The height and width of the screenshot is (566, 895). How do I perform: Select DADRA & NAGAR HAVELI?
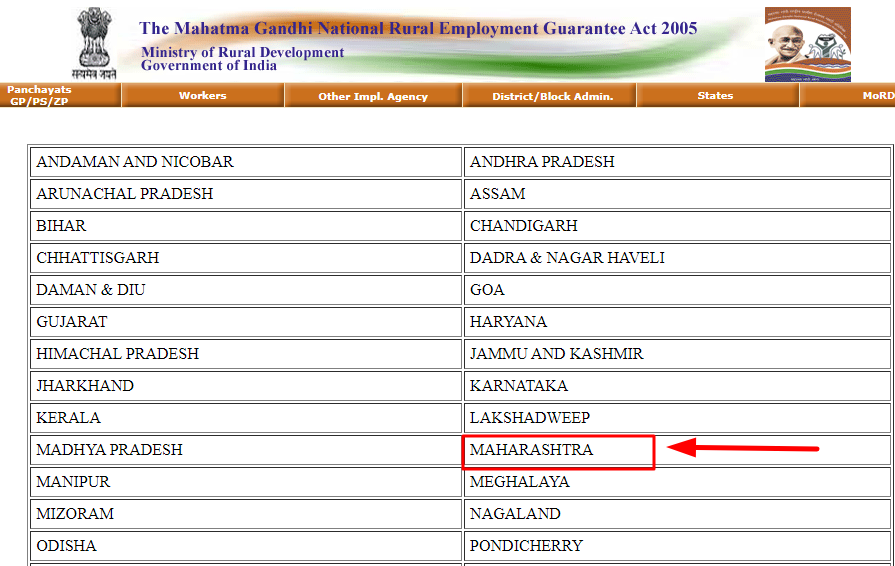click(x=567, y=258)
